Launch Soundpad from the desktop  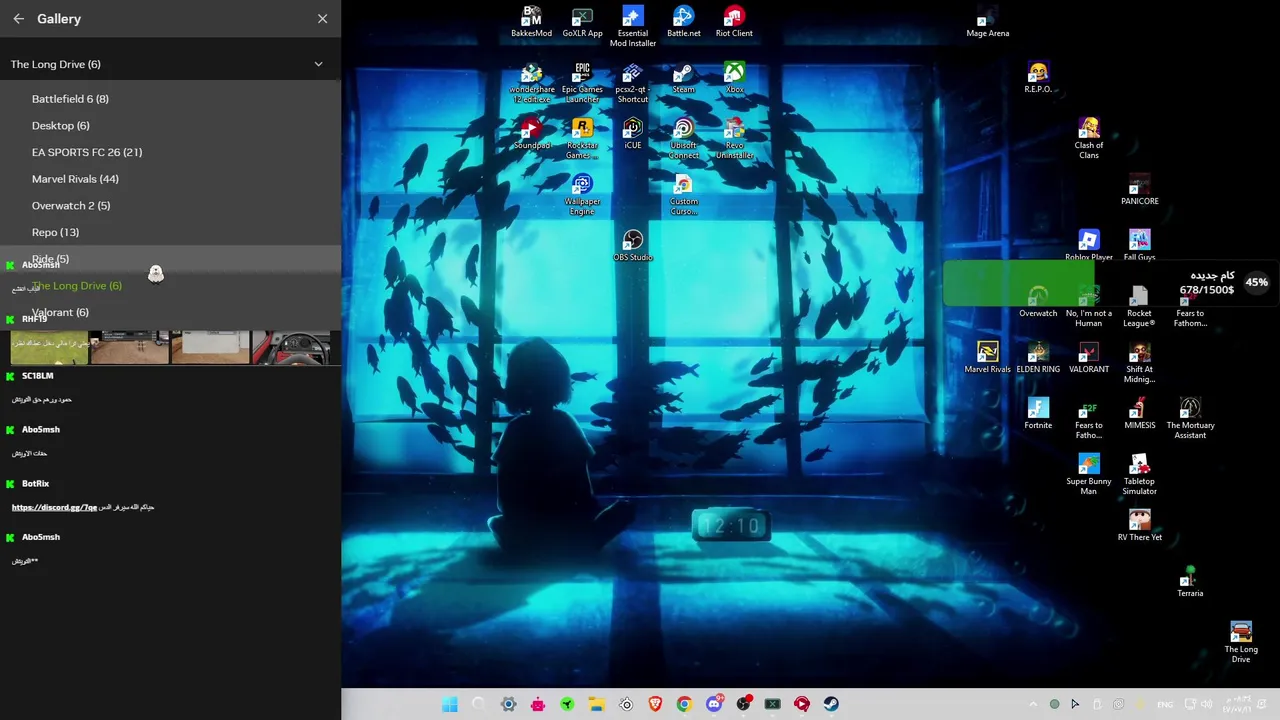pos(531,134)
